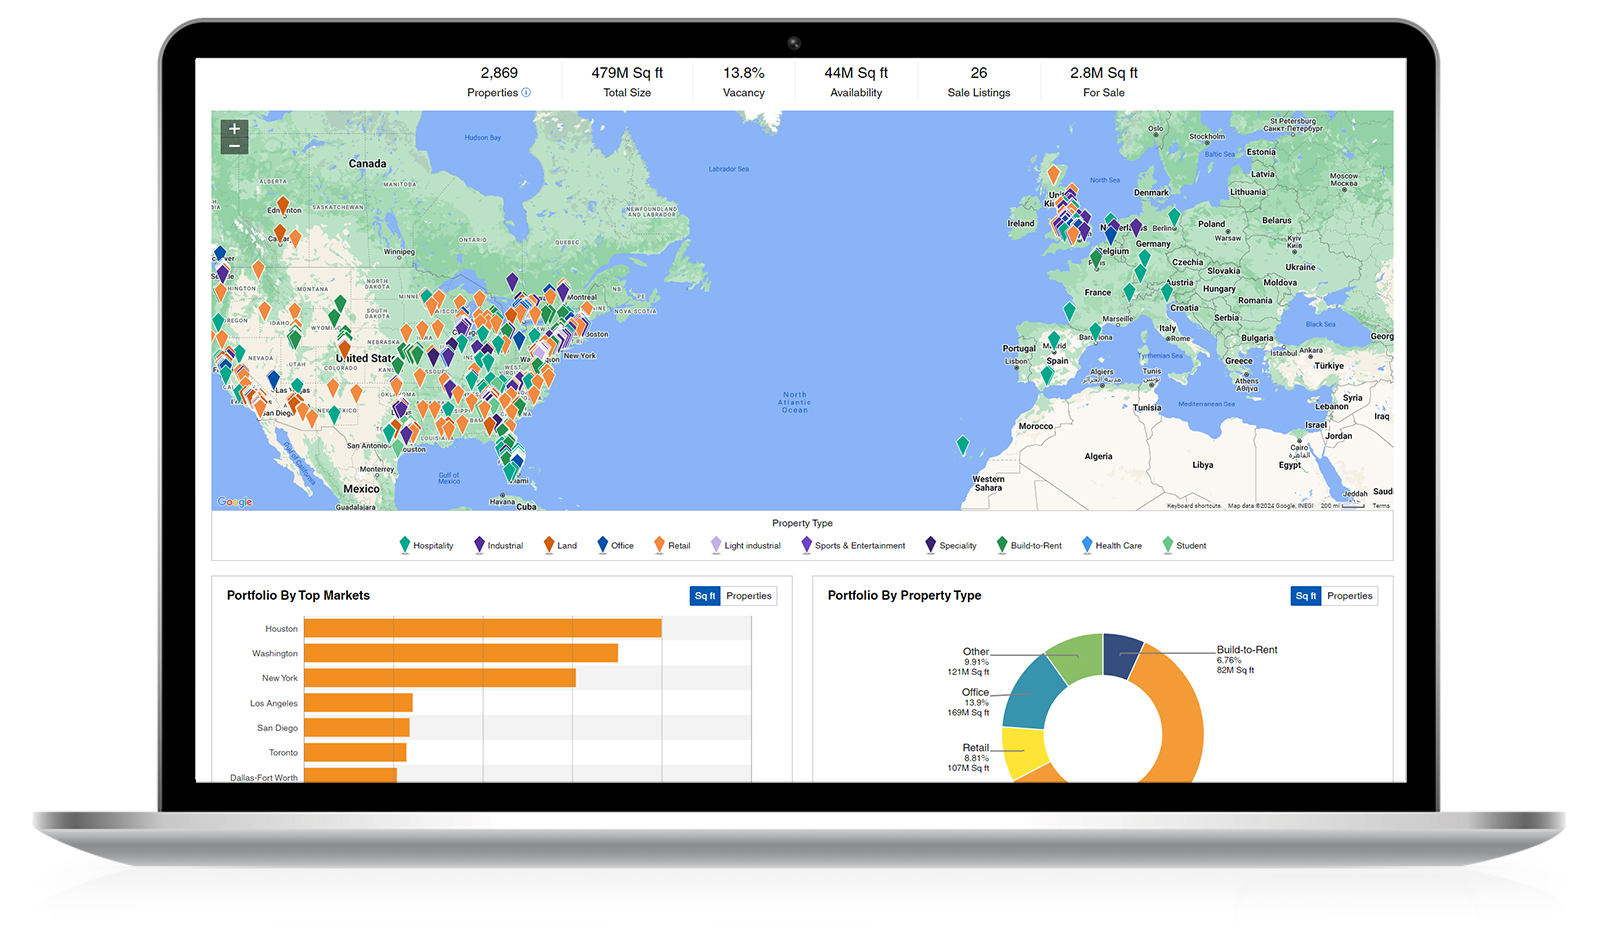Screen dimensions: 1600x946
Task: Switch Top Markets chart to Sq ft
Action: (705, 596)
